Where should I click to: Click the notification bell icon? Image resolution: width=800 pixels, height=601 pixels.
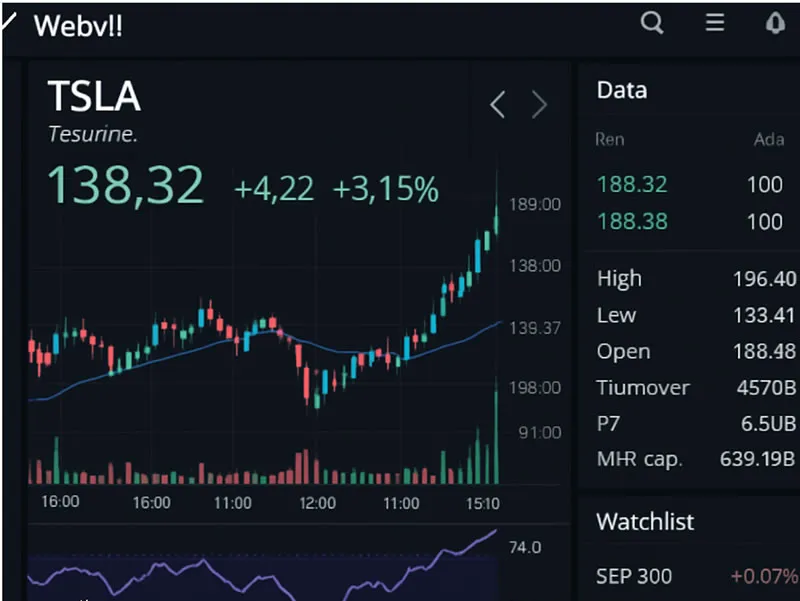(775, 22)
